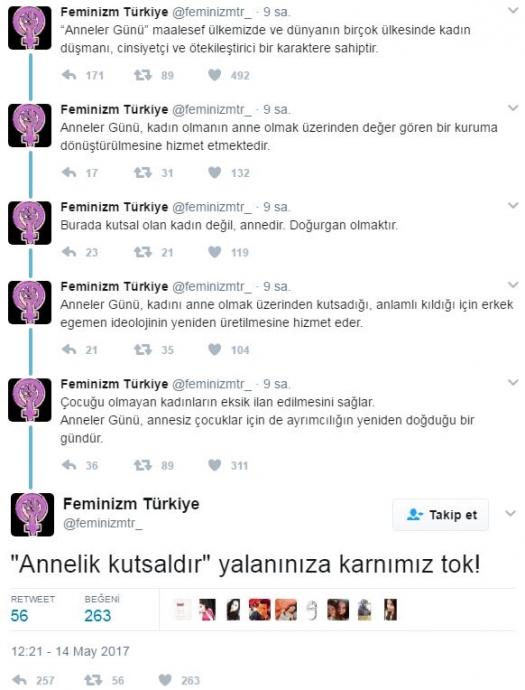Reply to the main tweet with 257 replies

coord(20,680)
